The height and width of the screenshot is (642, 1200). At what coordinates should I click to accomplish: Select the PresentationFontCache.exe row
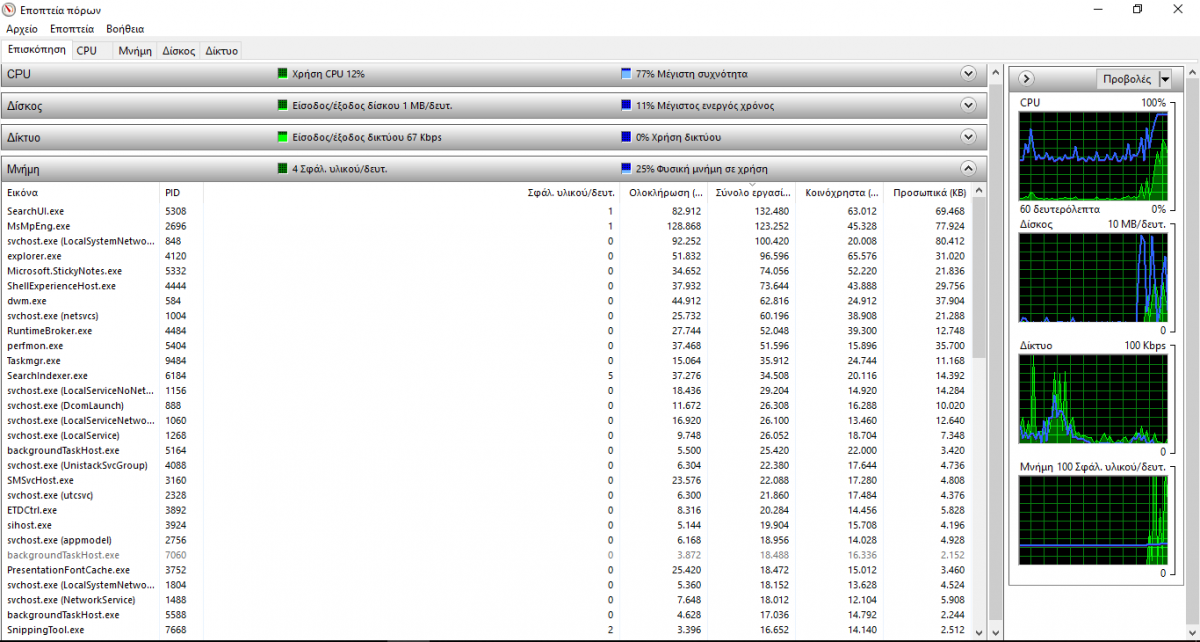click(x=487, y=570)
